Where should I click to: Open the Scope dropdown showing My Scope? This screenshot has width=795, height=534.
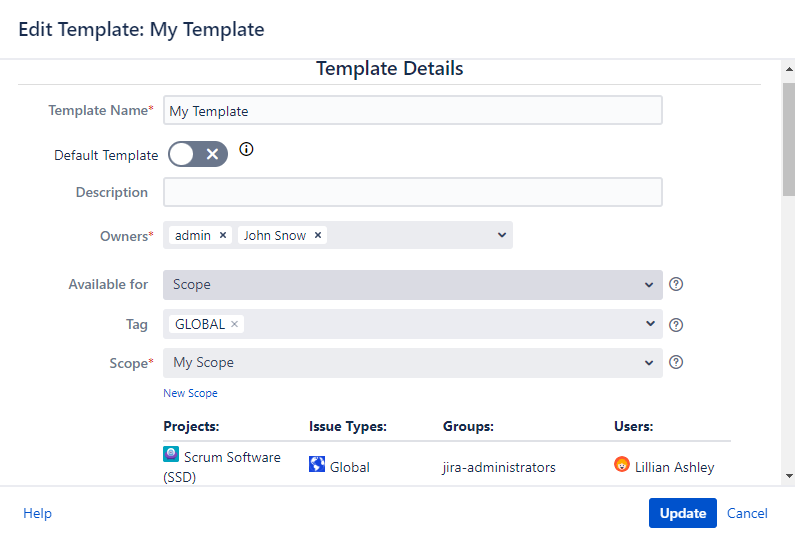click(412, 363)
